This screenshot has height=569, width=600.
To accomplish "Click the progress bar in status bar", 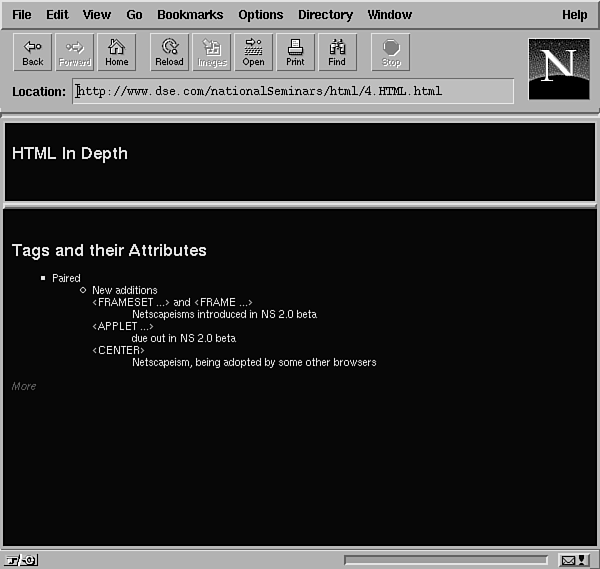I will 445,560.
